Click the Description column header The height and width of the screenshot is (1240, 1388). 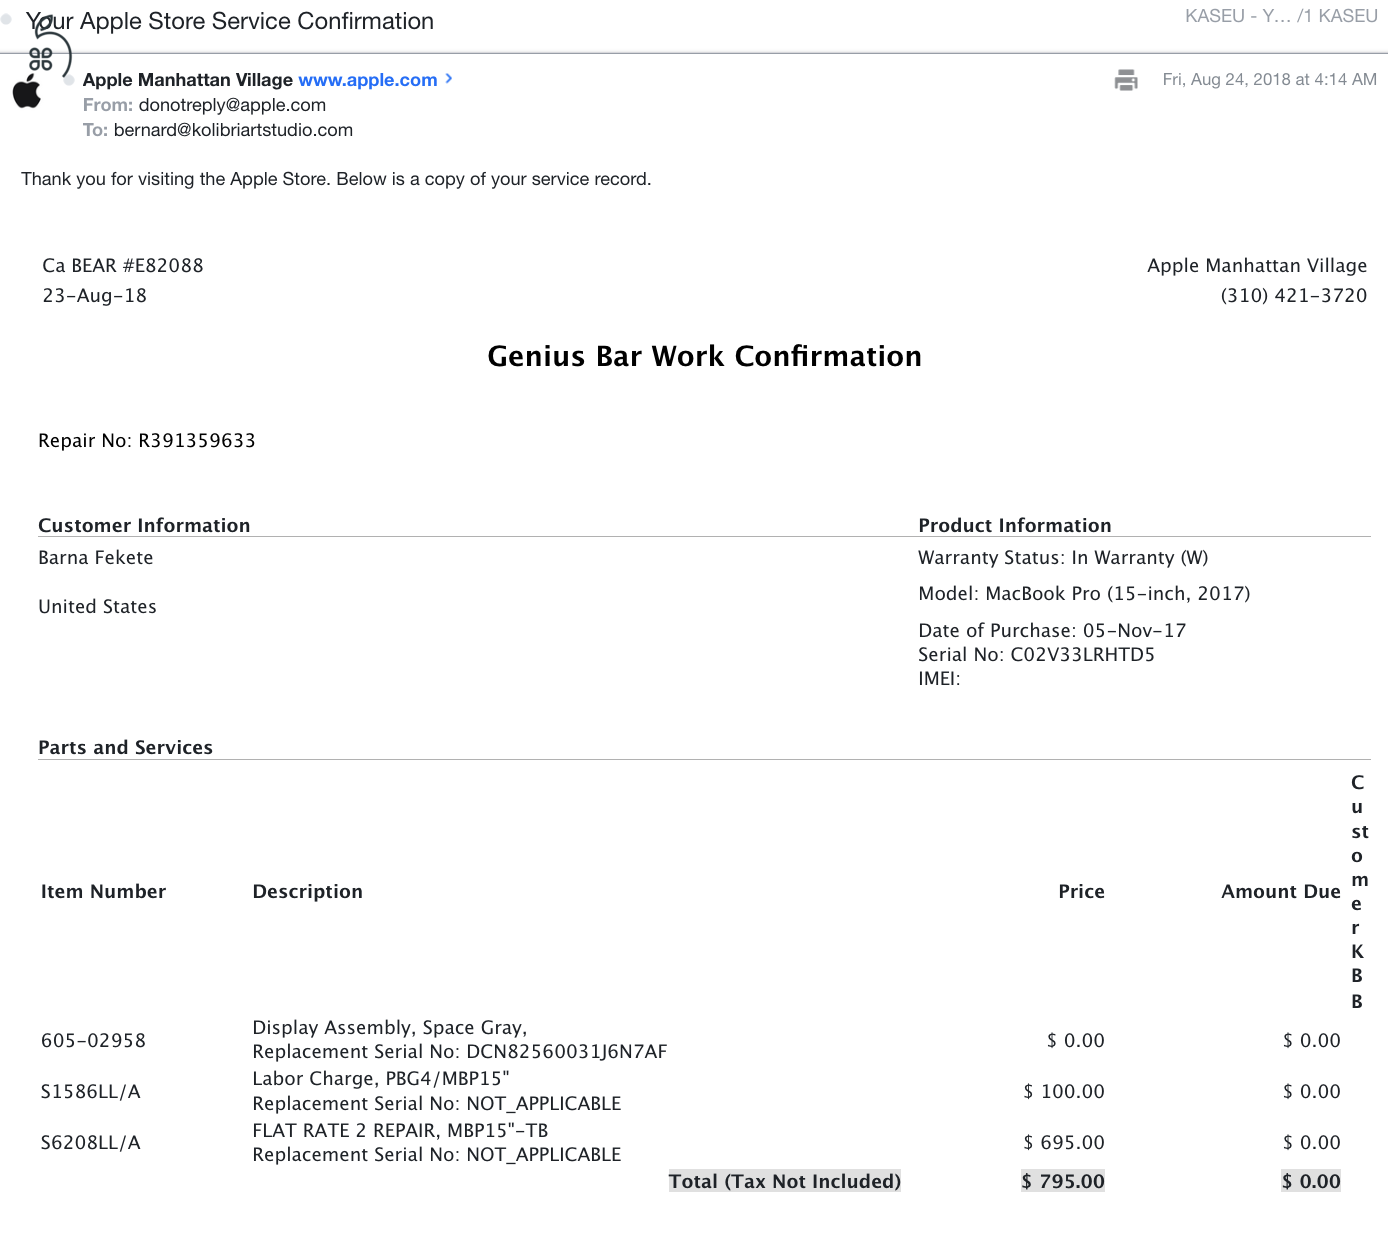pos(308,892)
